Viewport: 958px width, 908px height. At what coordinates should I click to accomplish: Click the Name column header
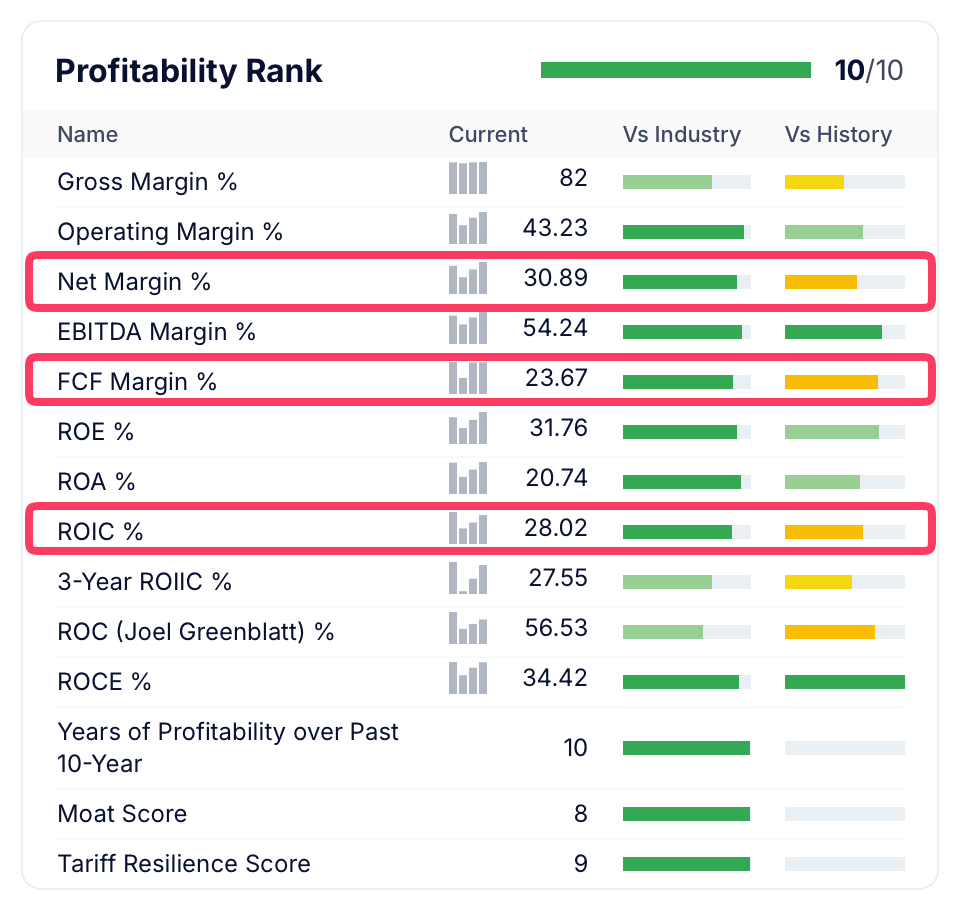pyautogui.click(x=88, y=135)
